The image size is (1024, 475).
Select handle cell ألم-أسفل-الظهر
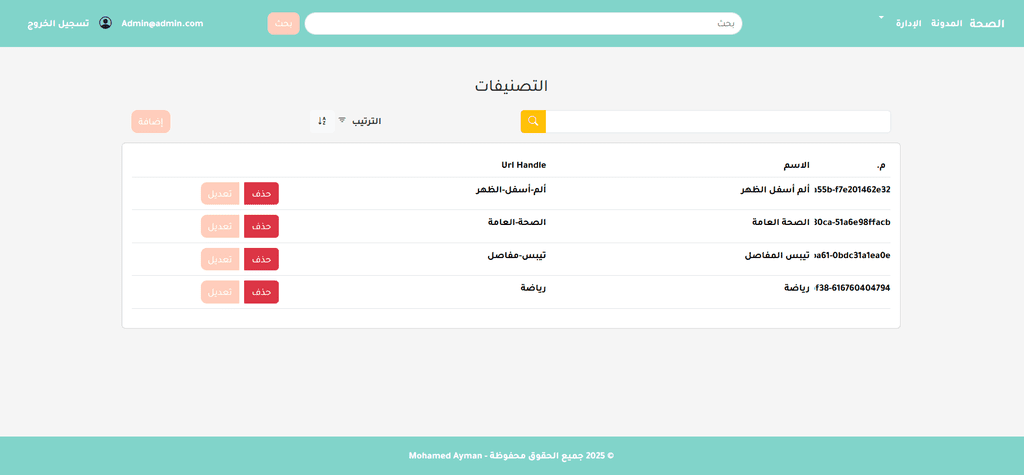tap(511, 189)
